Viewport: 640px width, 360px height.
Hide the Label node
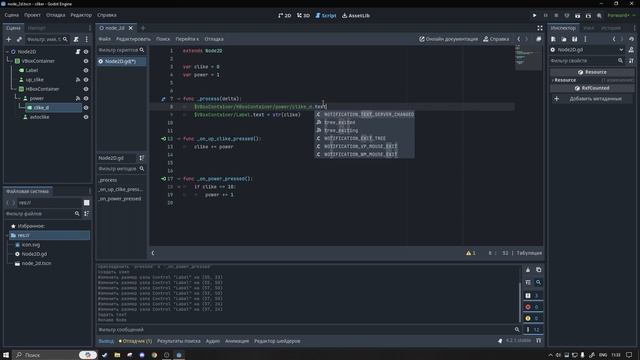point(86,70)
